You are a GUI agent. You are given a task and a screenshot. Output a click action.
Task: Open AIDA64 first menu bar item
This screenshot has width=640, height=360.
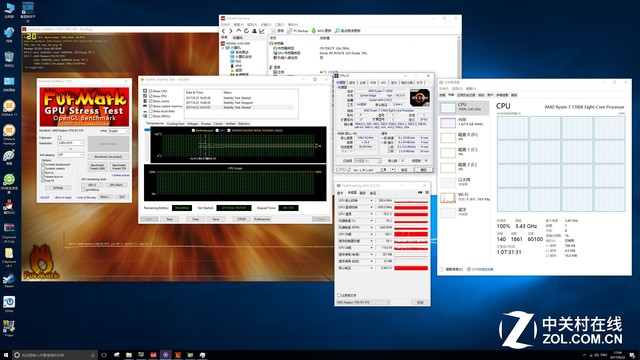(x=225, y=24)
